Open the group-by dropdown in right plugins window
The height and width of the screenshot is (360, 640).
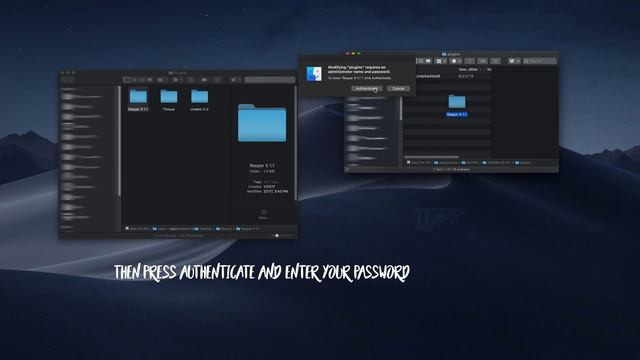click(440, 61)
